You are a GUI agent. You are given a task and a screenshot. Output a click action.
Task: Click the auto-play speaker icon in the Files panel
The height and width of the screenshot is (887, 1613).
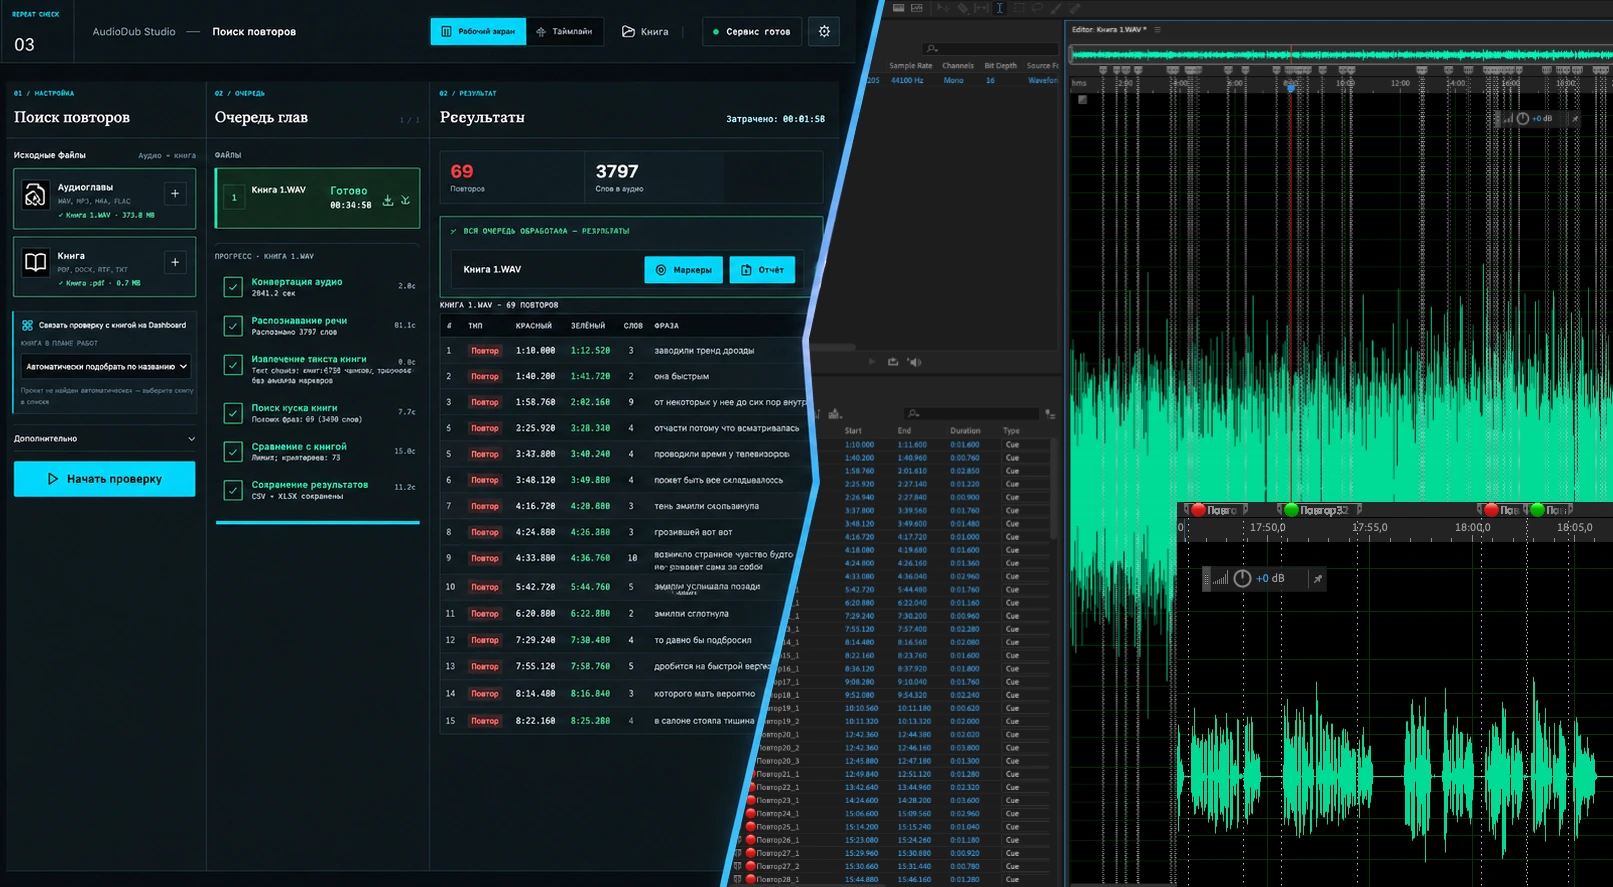click(x=914, y=362)
